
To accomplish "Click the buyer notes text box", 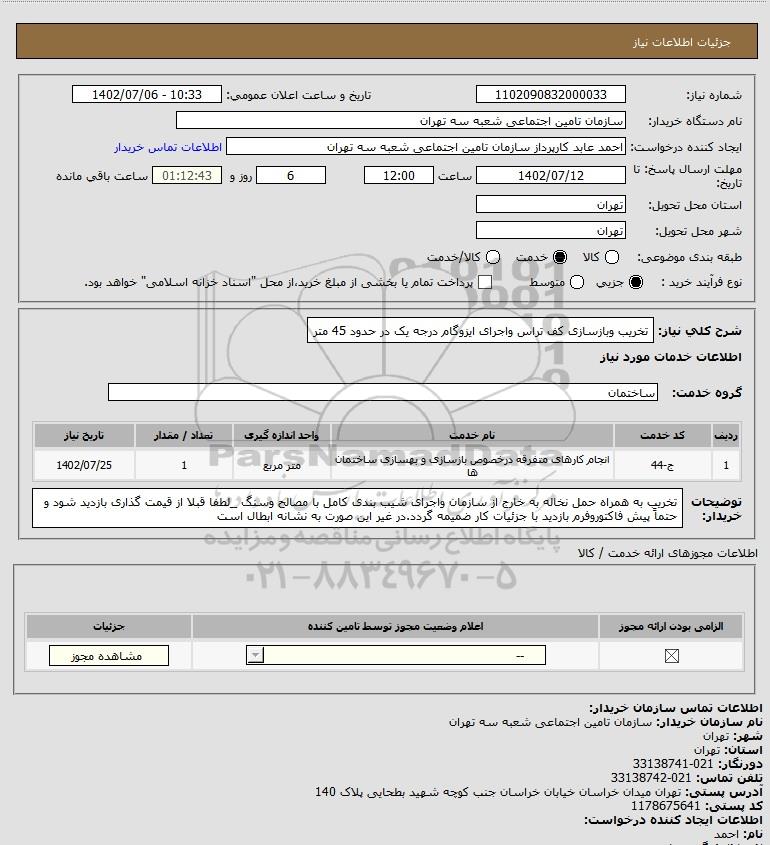I will pos(357,508).
